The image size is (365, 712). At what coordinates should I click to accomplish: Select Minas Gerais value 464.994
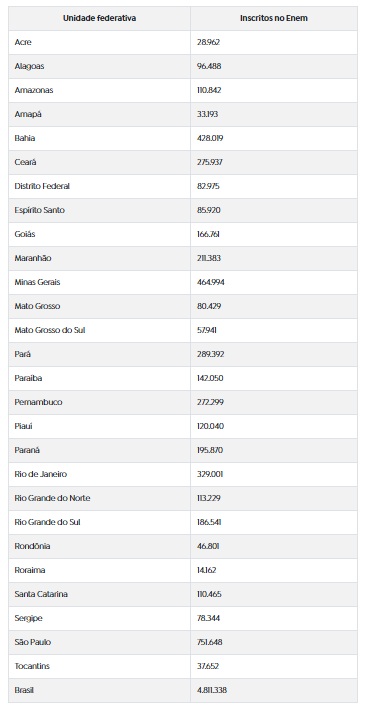[211, 282]
